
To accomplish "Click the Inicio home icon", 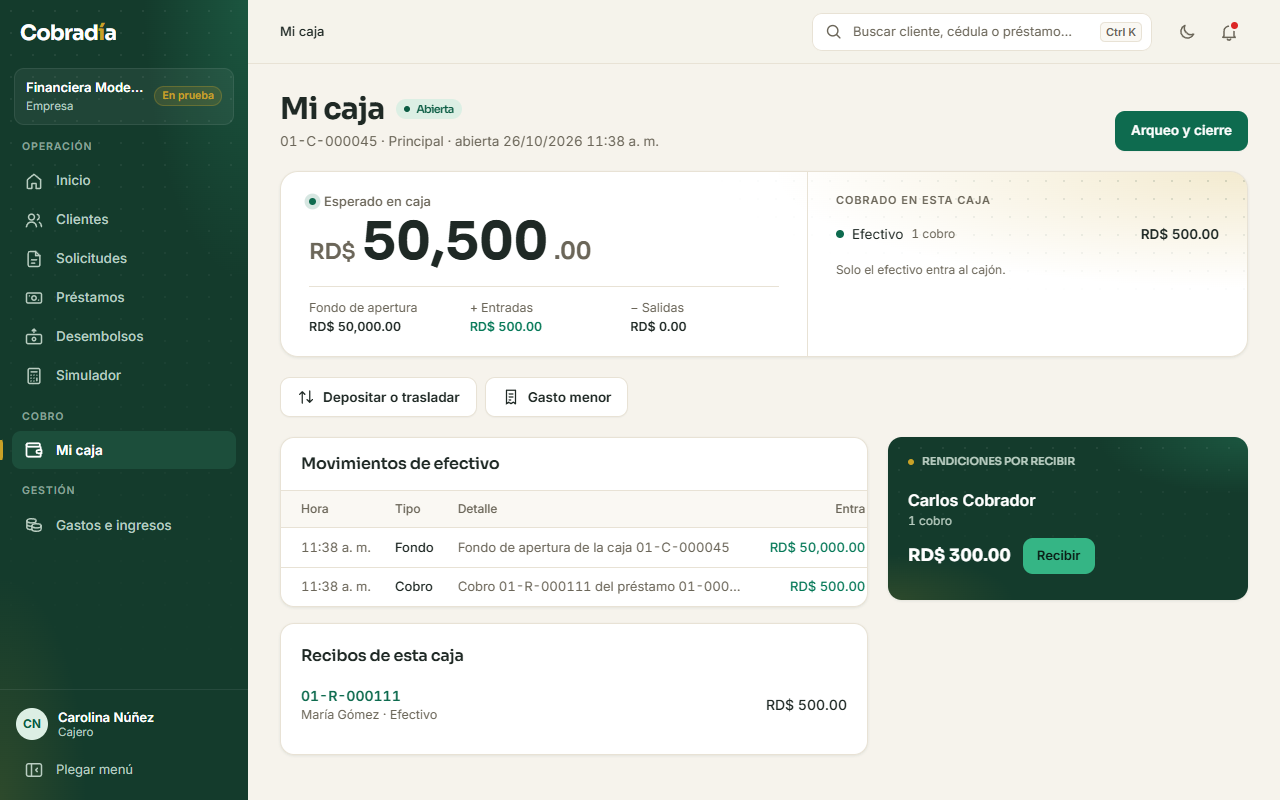I will coord(34,181).
